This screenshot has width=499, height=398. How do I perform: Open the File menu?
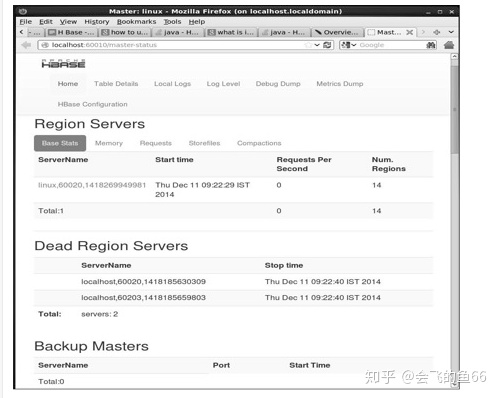click(26, 22)
